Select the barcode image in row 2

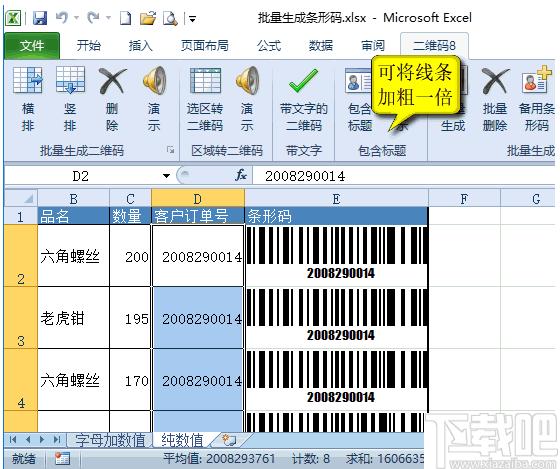[x=337, y=254]
